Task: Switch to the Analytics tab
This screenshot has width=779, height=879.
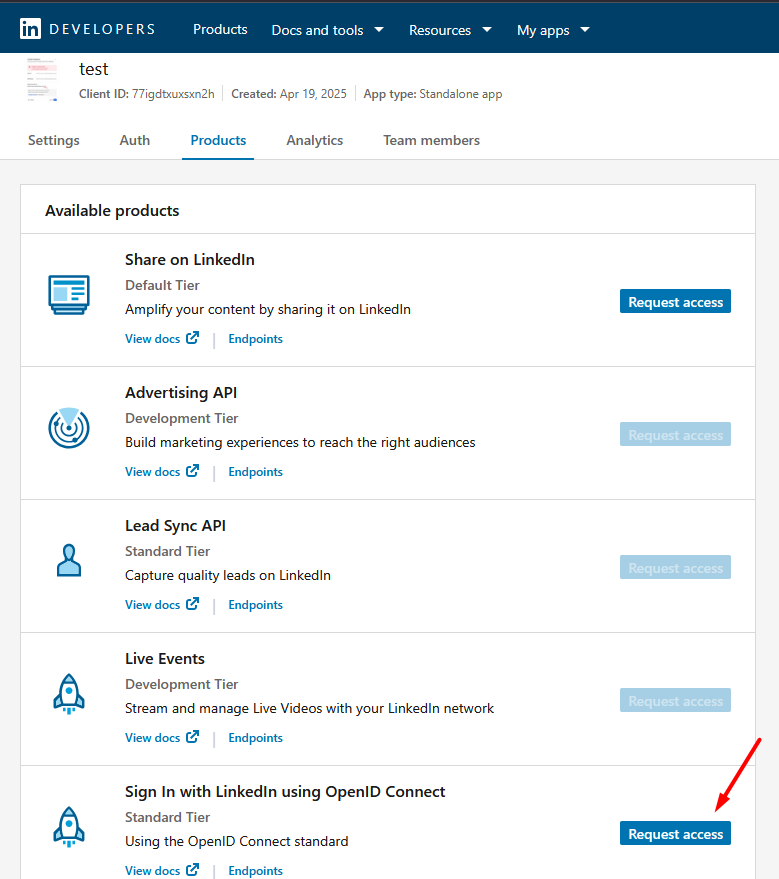Action: tap(314, 140)
